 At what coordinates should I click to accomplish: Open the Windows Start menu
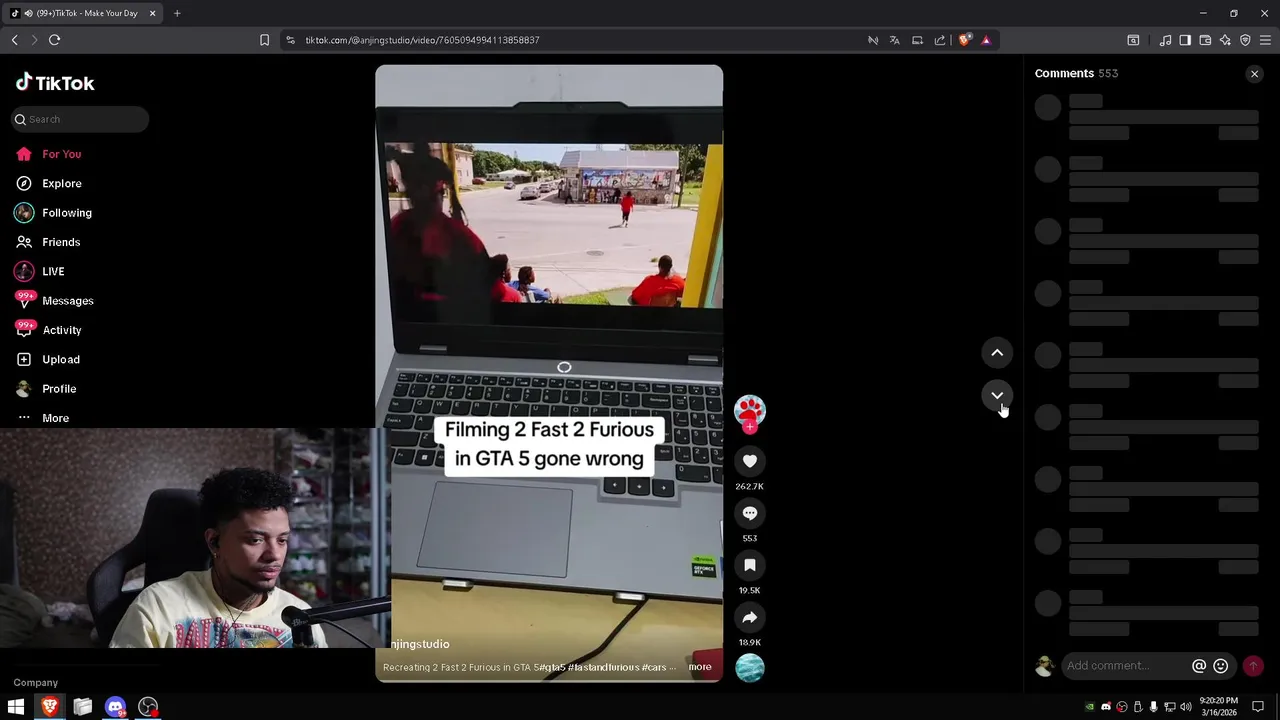[x=16, y=707]
